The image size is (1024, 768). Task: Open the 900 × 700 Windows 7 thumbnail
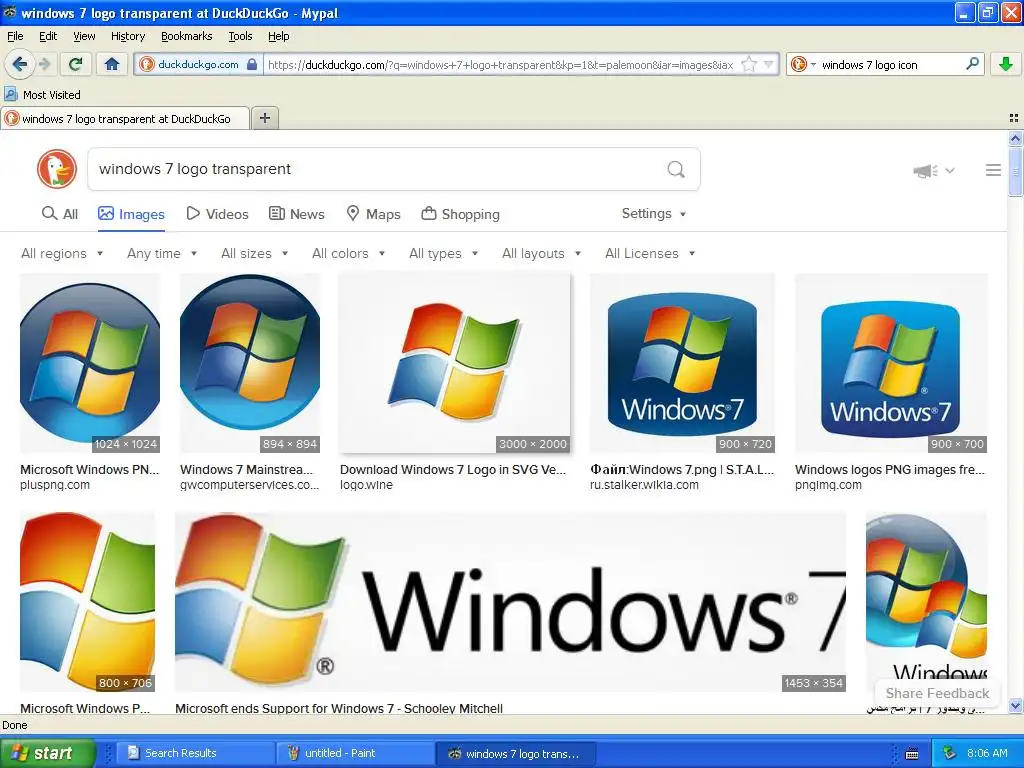pos(891,363)
